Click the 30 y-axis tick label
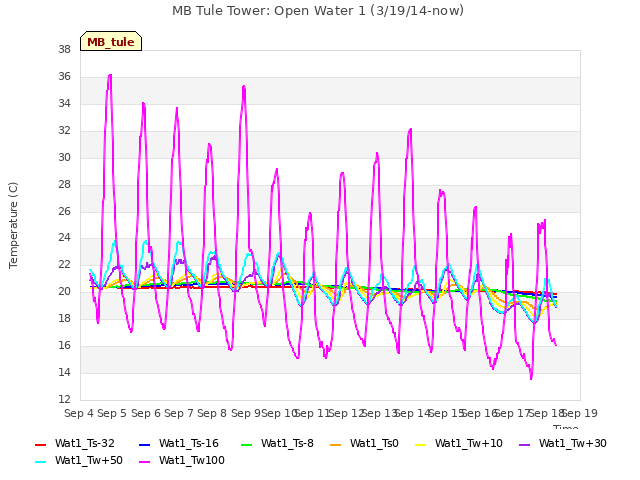The height and width of the screenshot is (480, 640). click(64, 157)
